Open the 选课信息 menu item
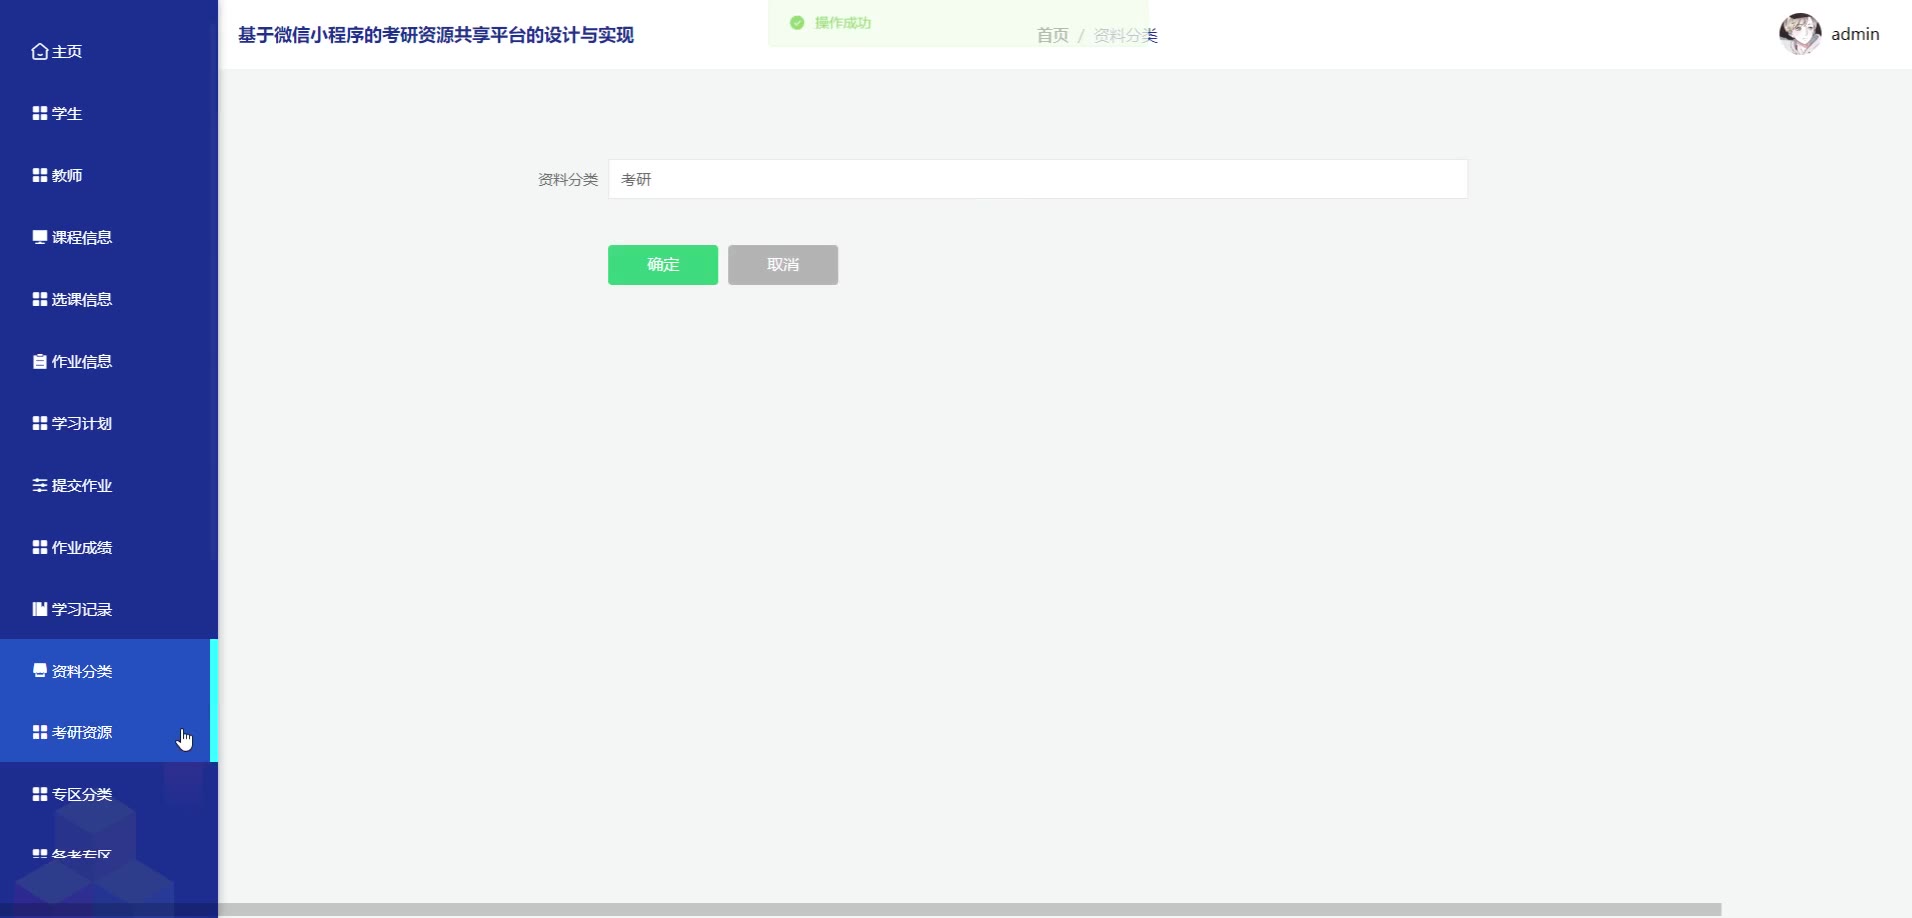The height and width of the screenshot is (918, 1912). pyautogui.click(x=109, y=299)
